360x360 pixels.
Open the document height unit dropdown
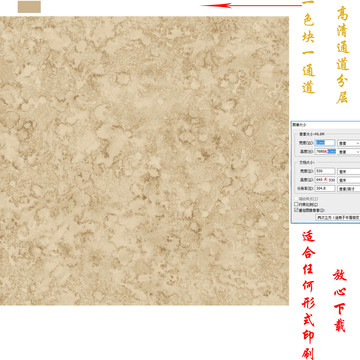pos(349,180)
